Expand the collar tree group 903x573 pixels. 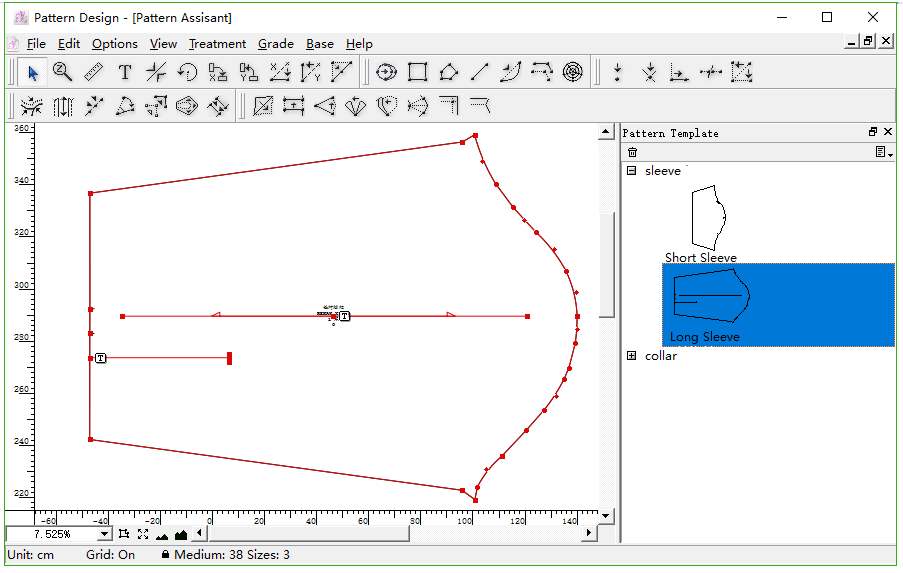632,356
